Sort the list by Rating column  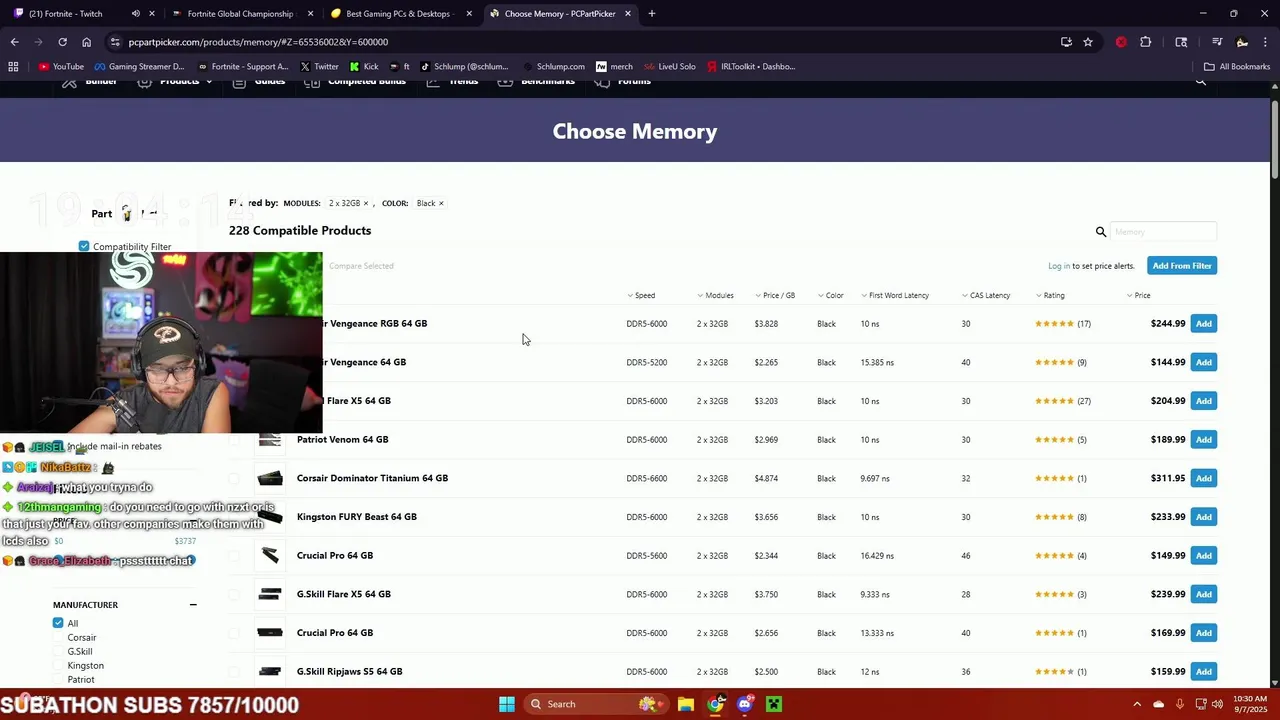point(1050,295)
